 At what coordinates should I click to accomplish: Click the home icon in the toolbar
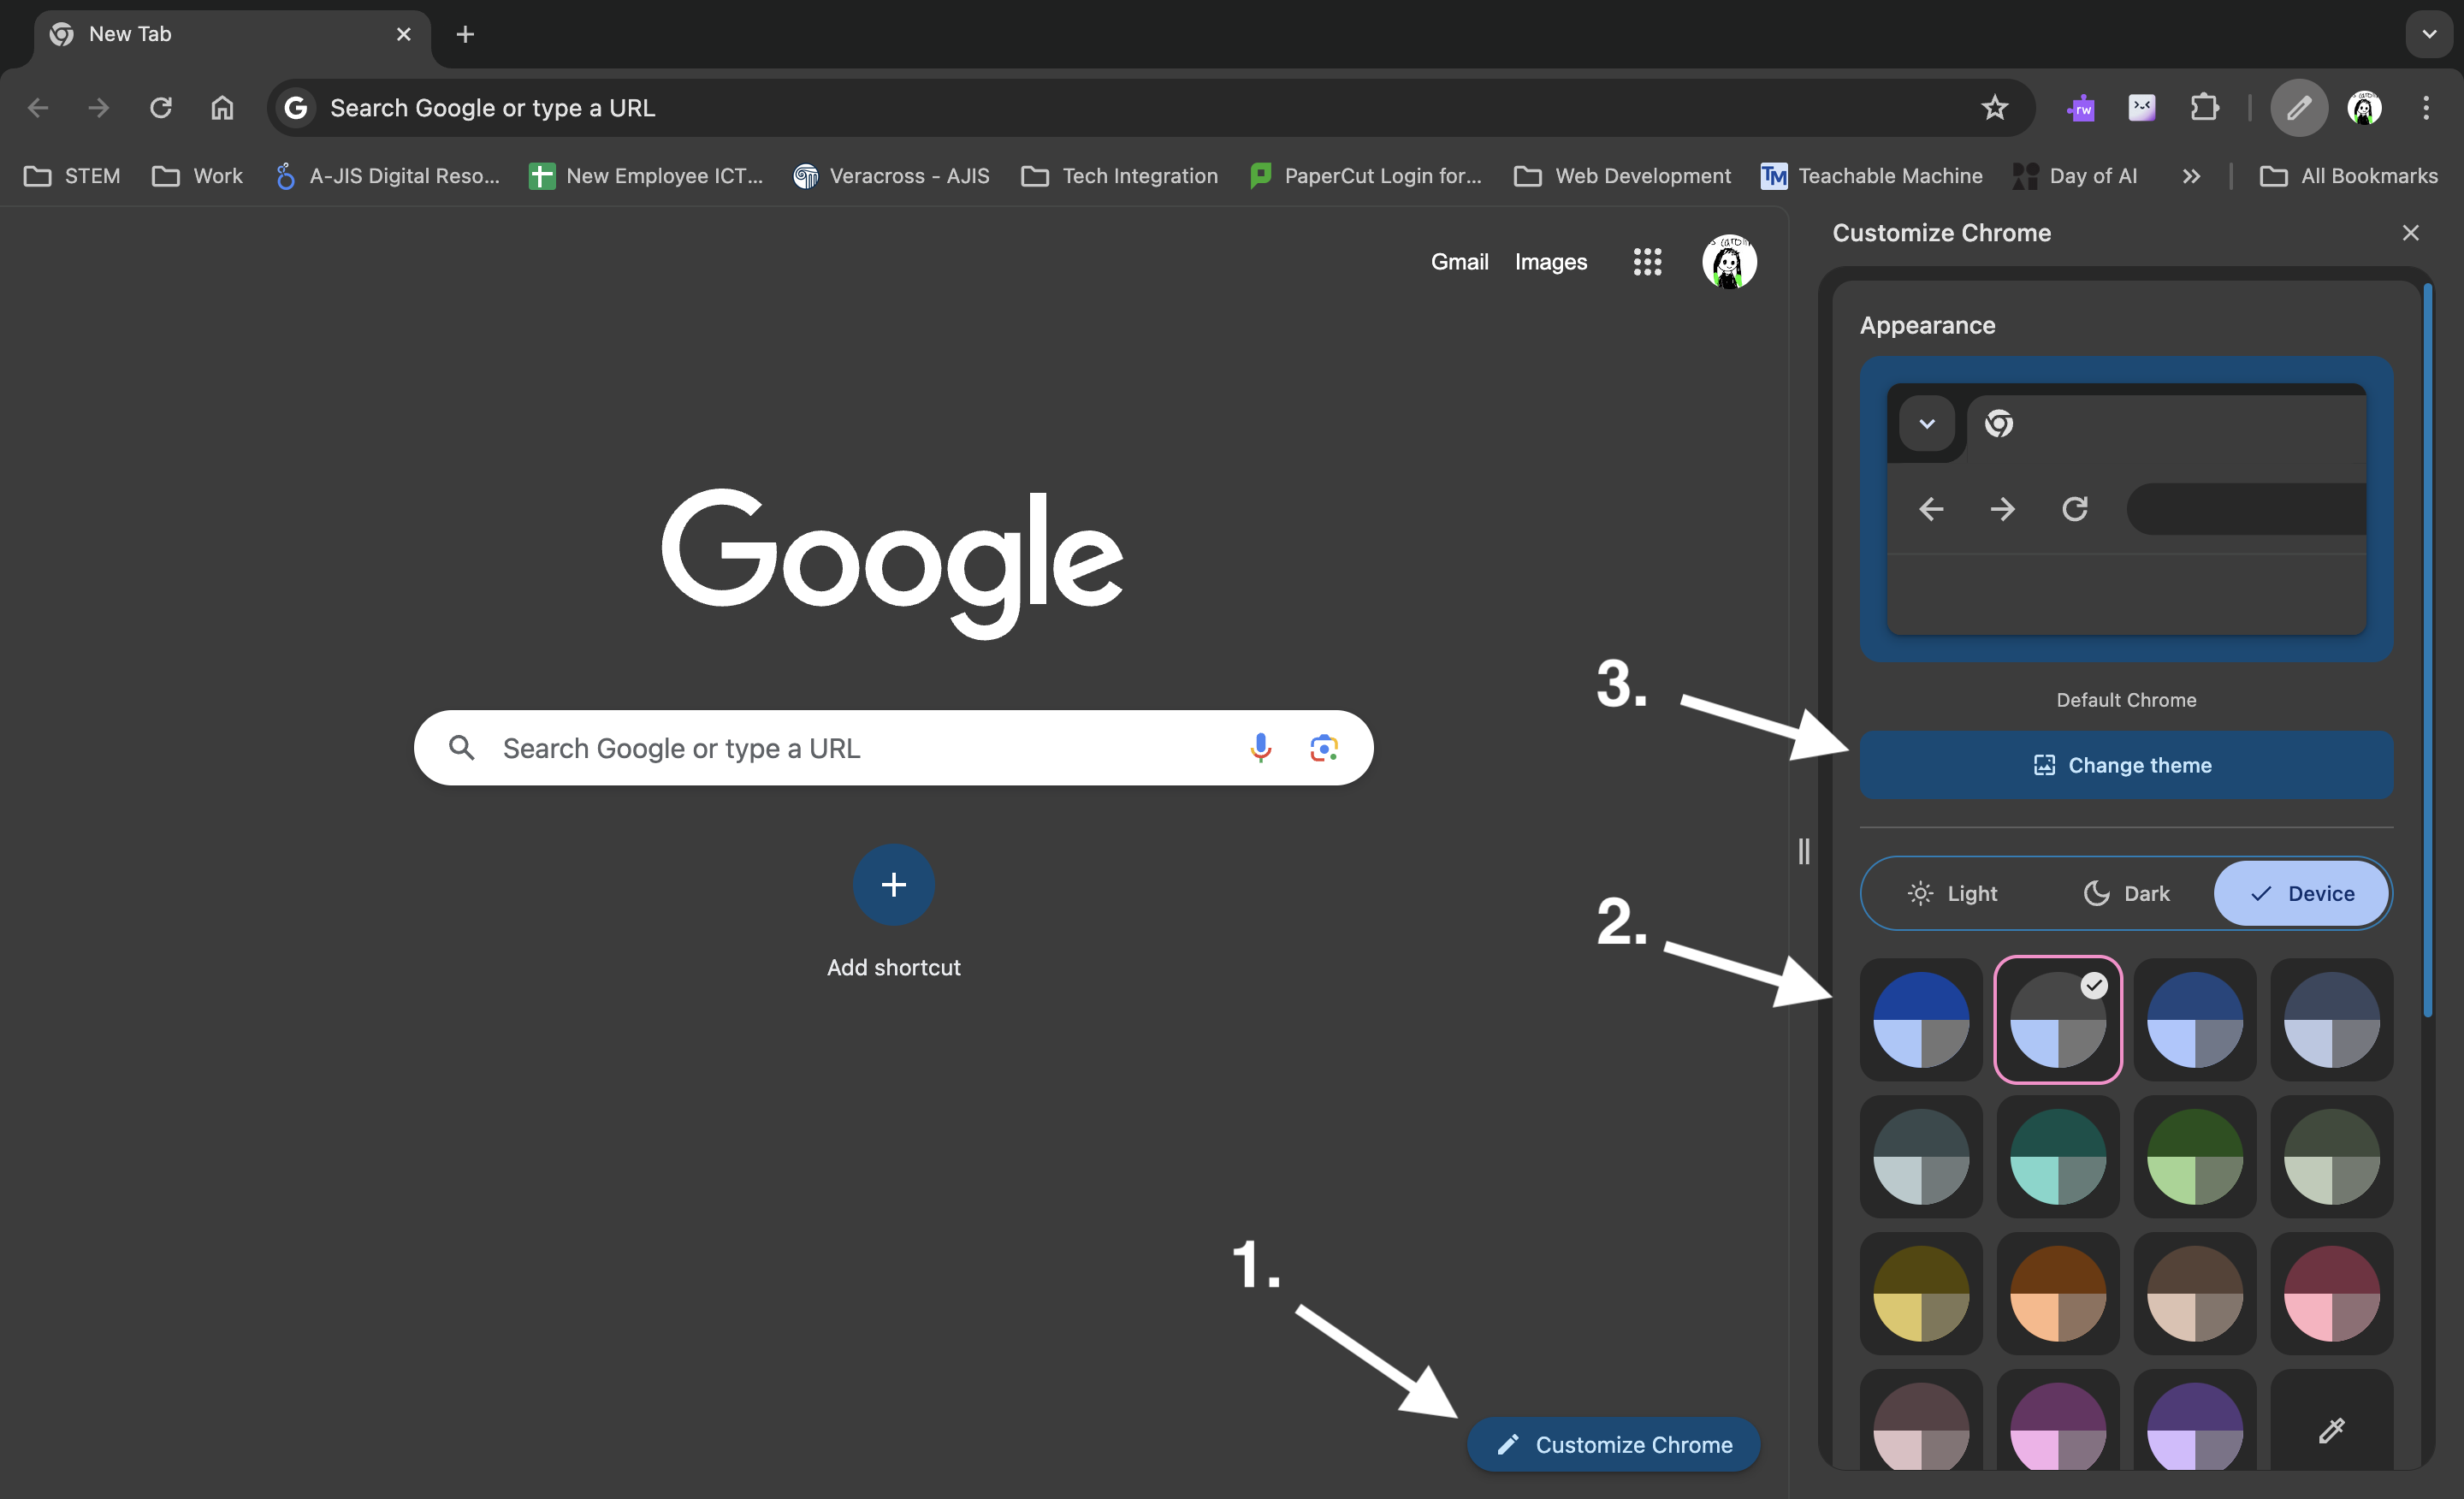point(222,107)
